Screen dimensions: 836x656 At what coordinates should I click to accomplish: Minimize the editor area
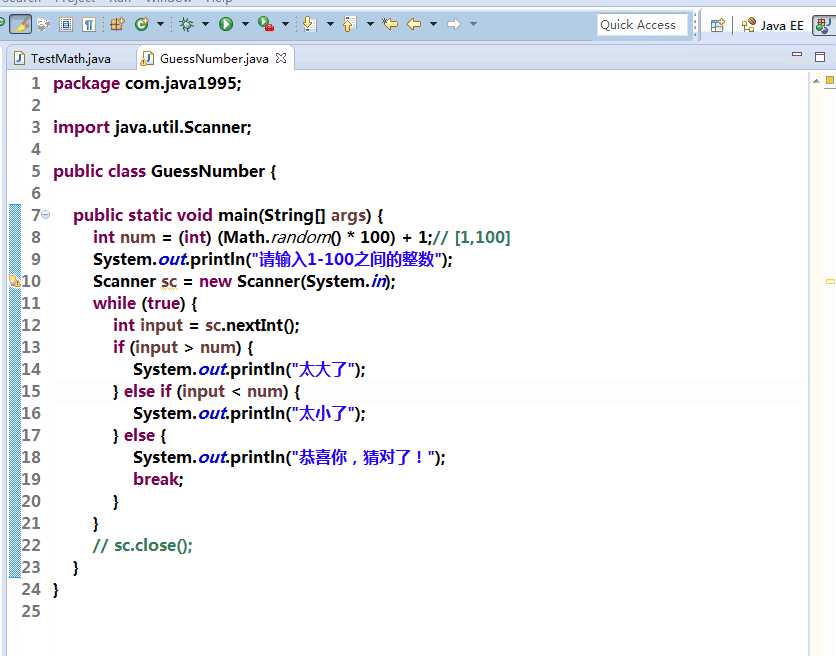(x=797, y=54)
